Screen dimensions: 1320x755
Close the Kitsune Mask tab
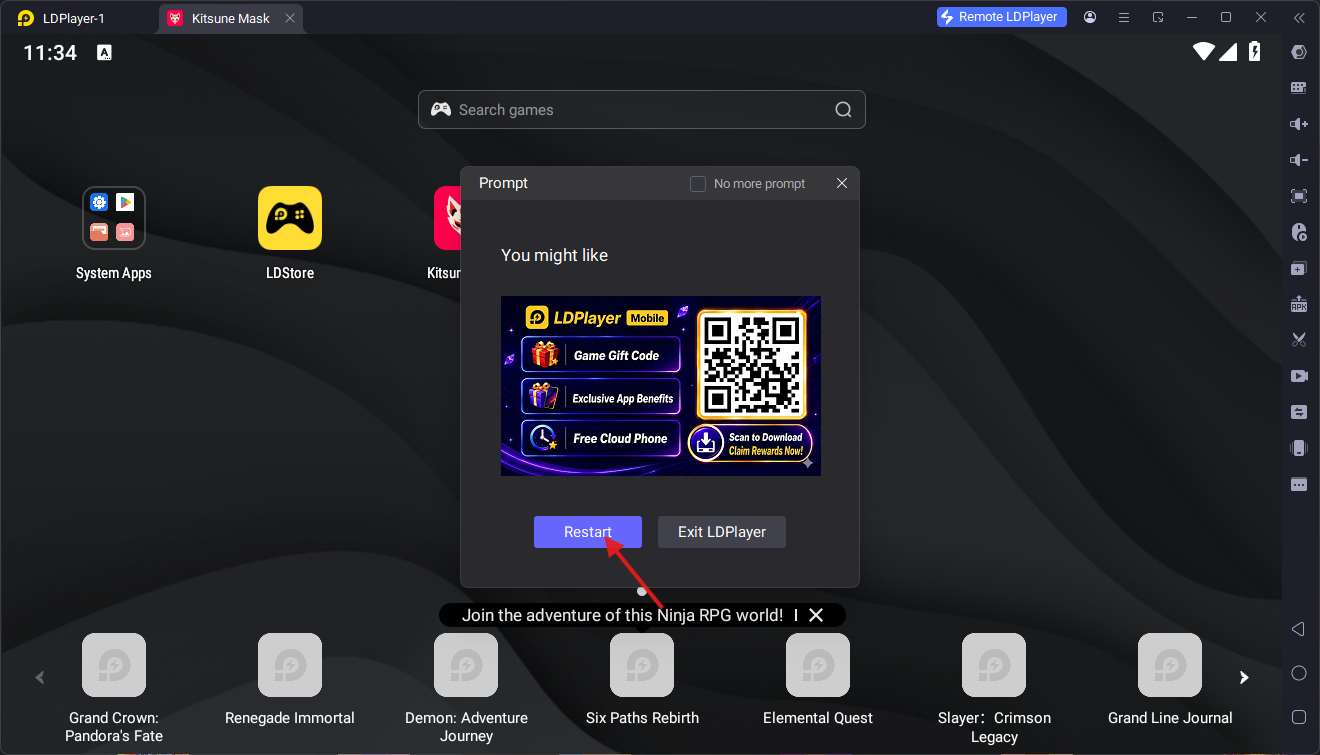tap(290, 18)
